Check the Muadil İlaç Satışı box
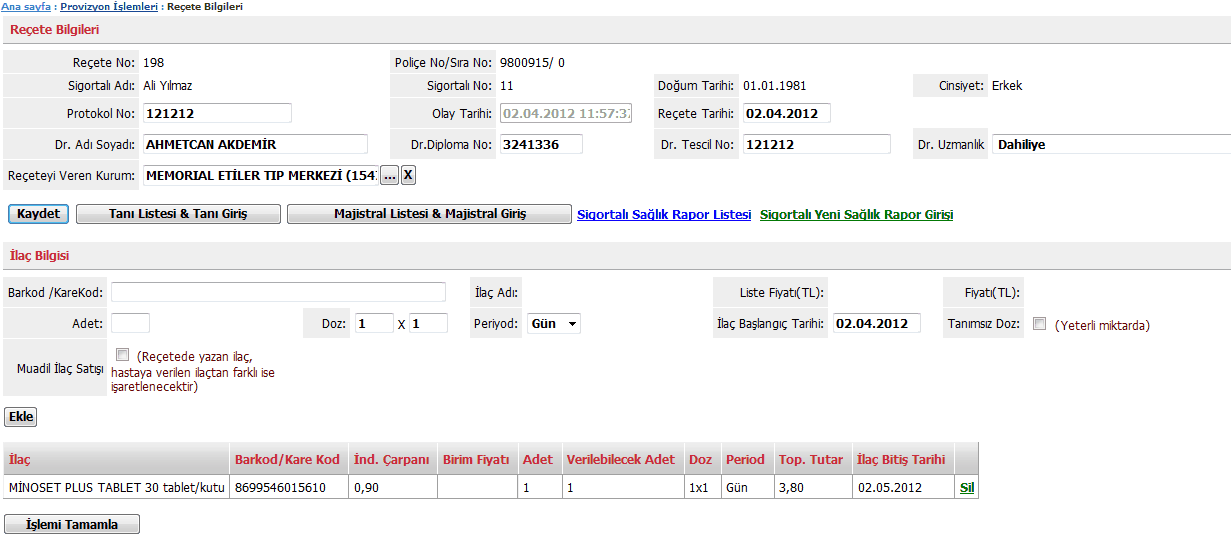This screenshot has height=540, width=1231. 122,355
